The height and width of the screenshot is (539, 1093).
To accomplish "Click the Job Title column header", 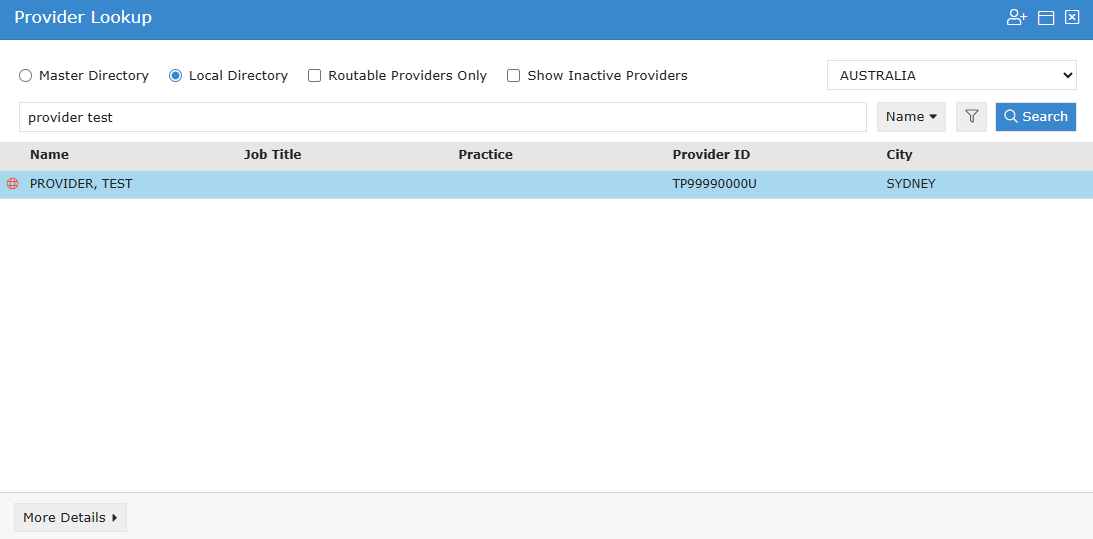I will point(272,155).
